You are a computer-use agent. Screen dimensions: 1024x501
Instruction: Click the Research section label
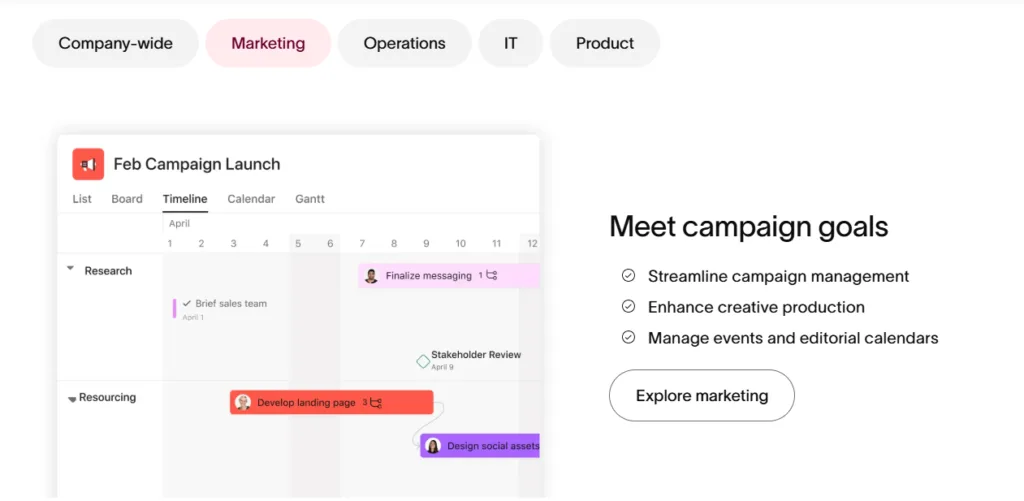pos(108,270)
